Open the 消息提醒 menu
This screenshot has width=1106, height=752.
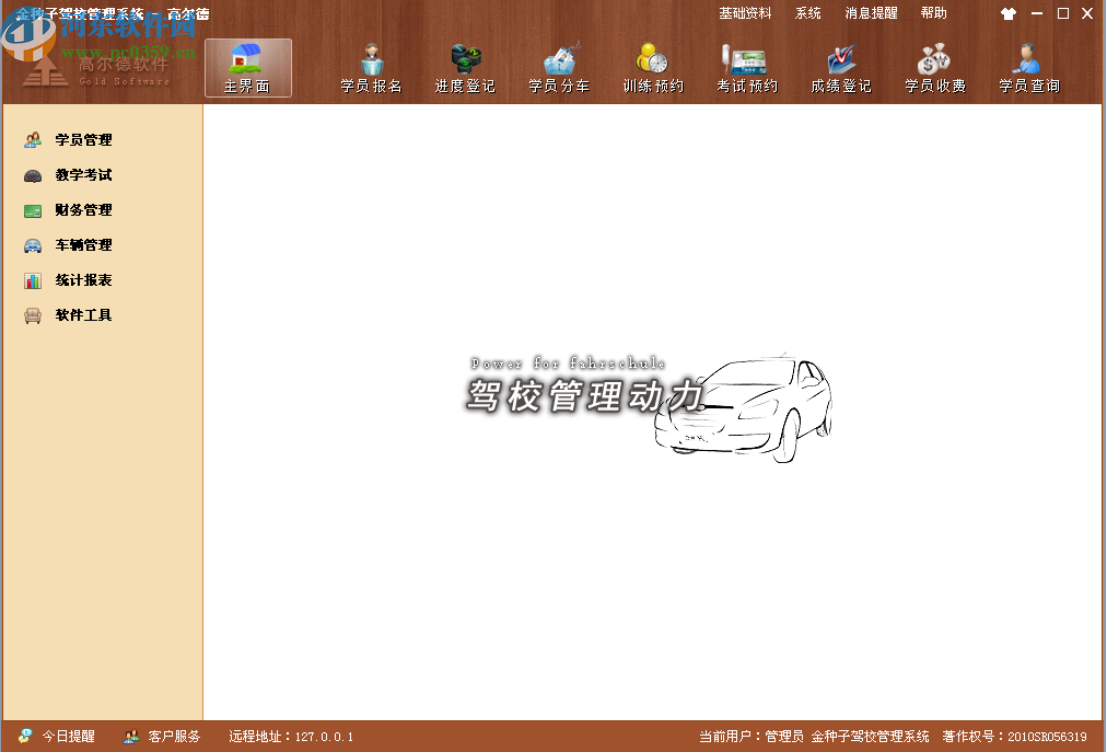coord(871,13)
